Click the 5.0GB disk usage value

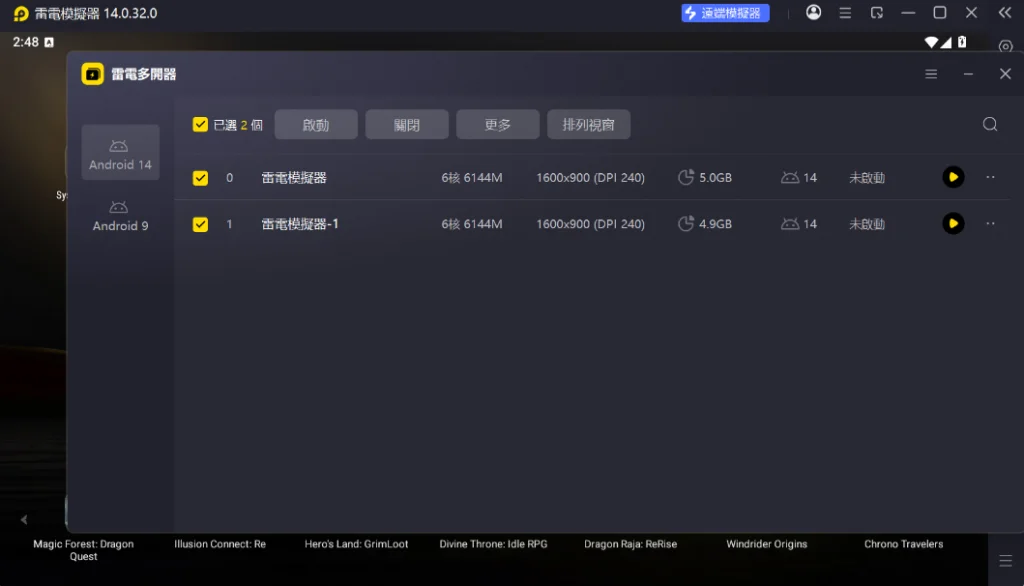coord(715,178)
